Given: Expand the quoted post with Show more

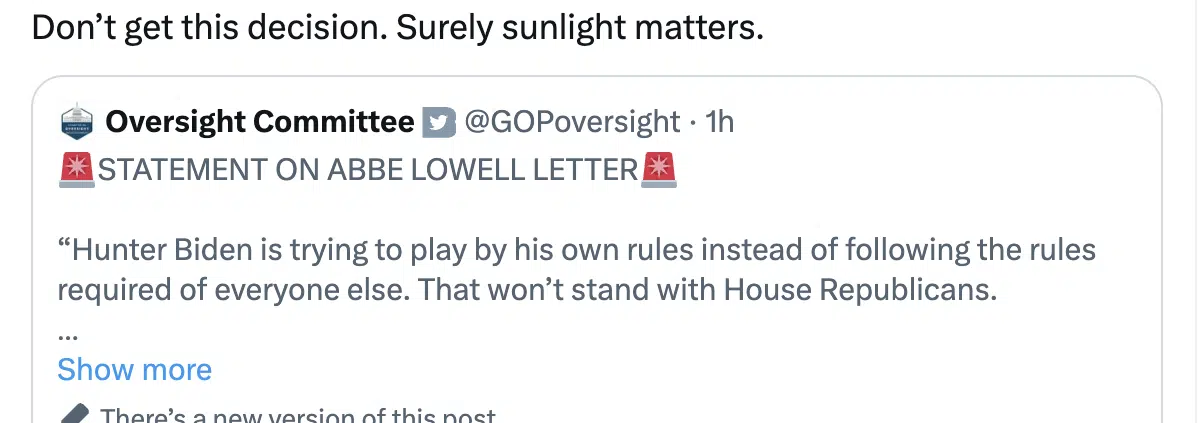Looking at the screenshot, I should click(x=134, y=370).
